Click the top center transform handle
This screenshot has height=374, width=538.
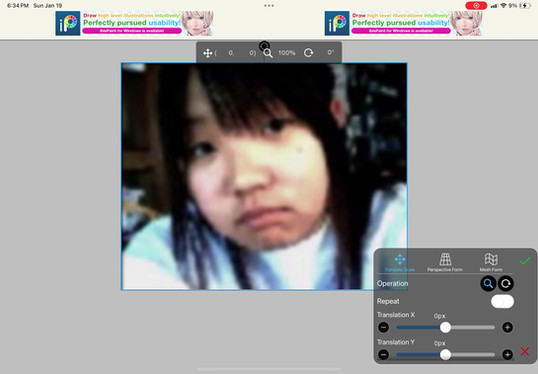pos(264,46)
